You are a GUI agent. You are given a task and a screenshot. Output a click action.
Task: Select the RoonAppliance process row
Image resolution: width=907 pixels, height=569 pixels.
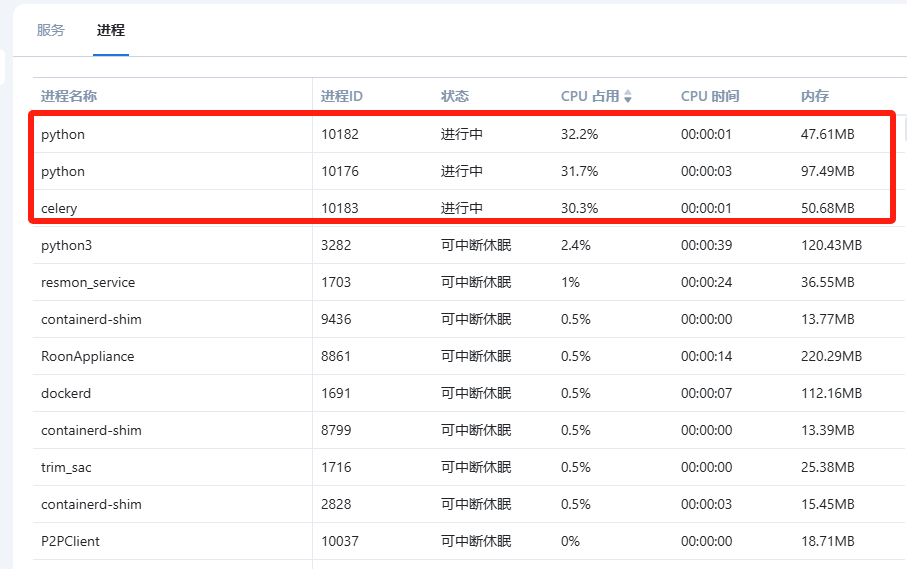click(87, 356)
